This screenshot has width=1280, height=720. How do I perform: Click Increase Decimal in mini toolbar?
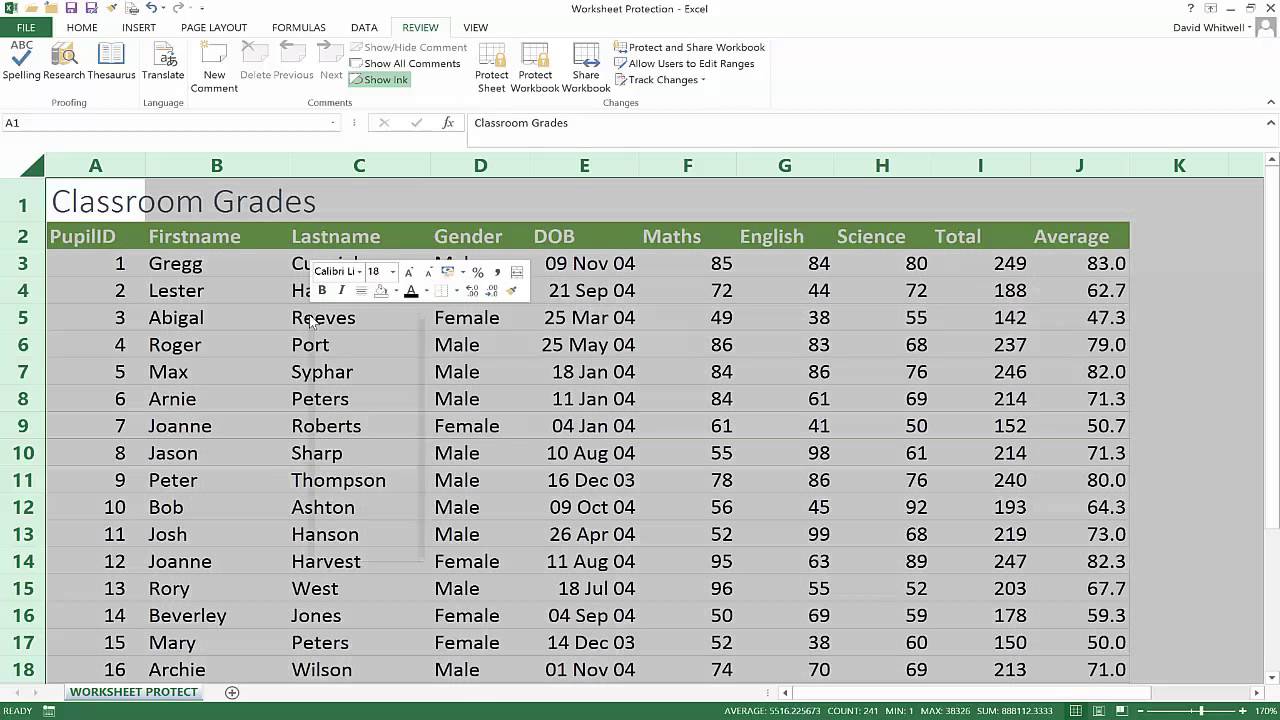(x=472, y=291)
